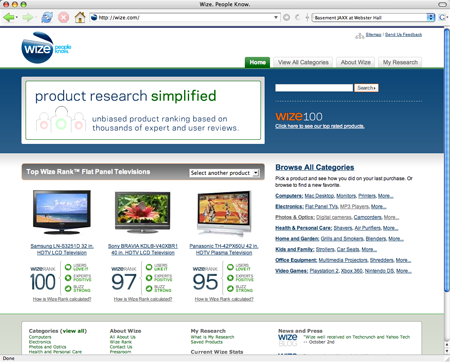This screenshot has width=450, height=362.
Task: Click the Wize Blog logo in footer
Action: tap(287, 340)
